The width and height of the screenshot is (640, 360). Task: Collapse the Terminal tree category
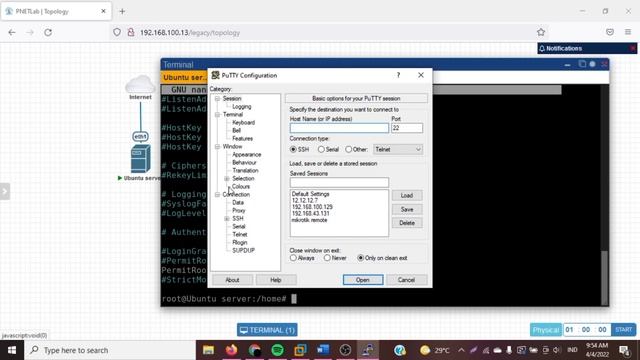tap(218, 114)
